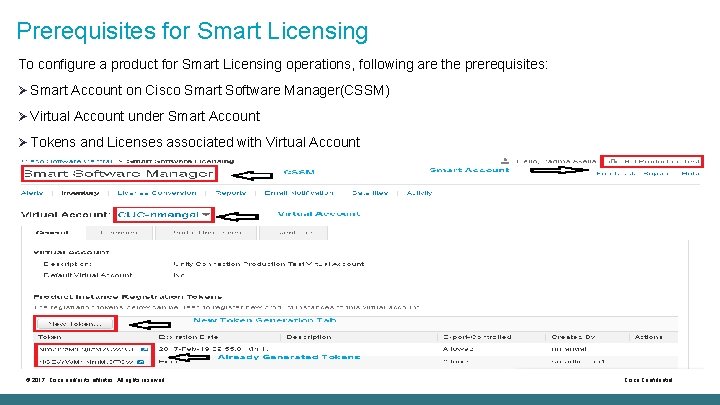Click the Description column header
Viewport: 720px width, 405px height.
(309, 337)
